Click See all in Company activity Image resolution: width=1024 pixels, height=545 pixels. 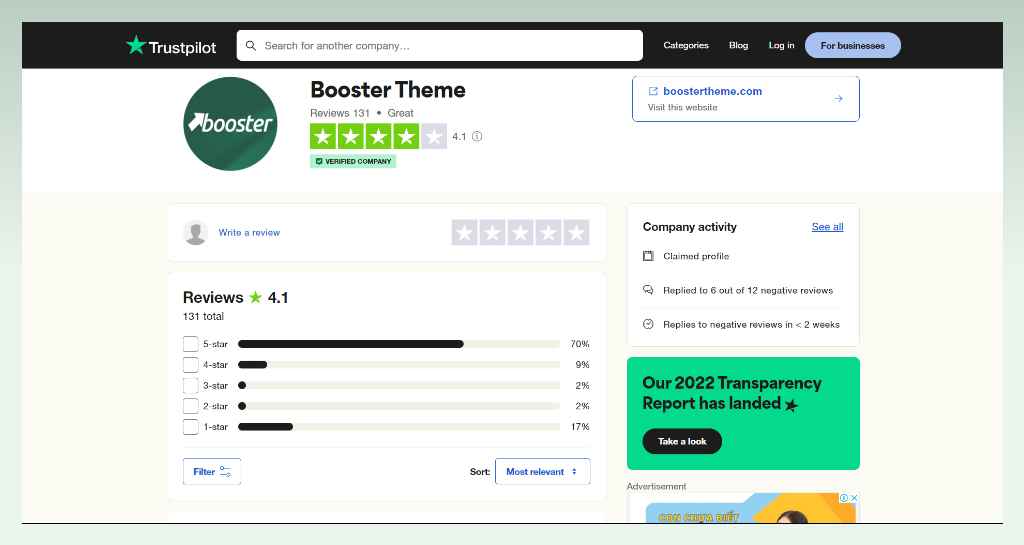click(x=827, y=226)
